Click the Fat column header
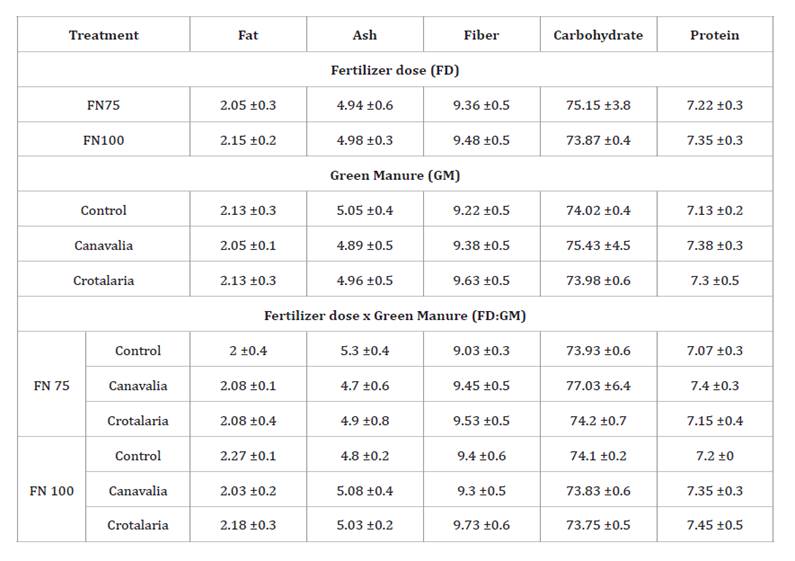This screenshot has height=561, width=795. pos(248,35)
